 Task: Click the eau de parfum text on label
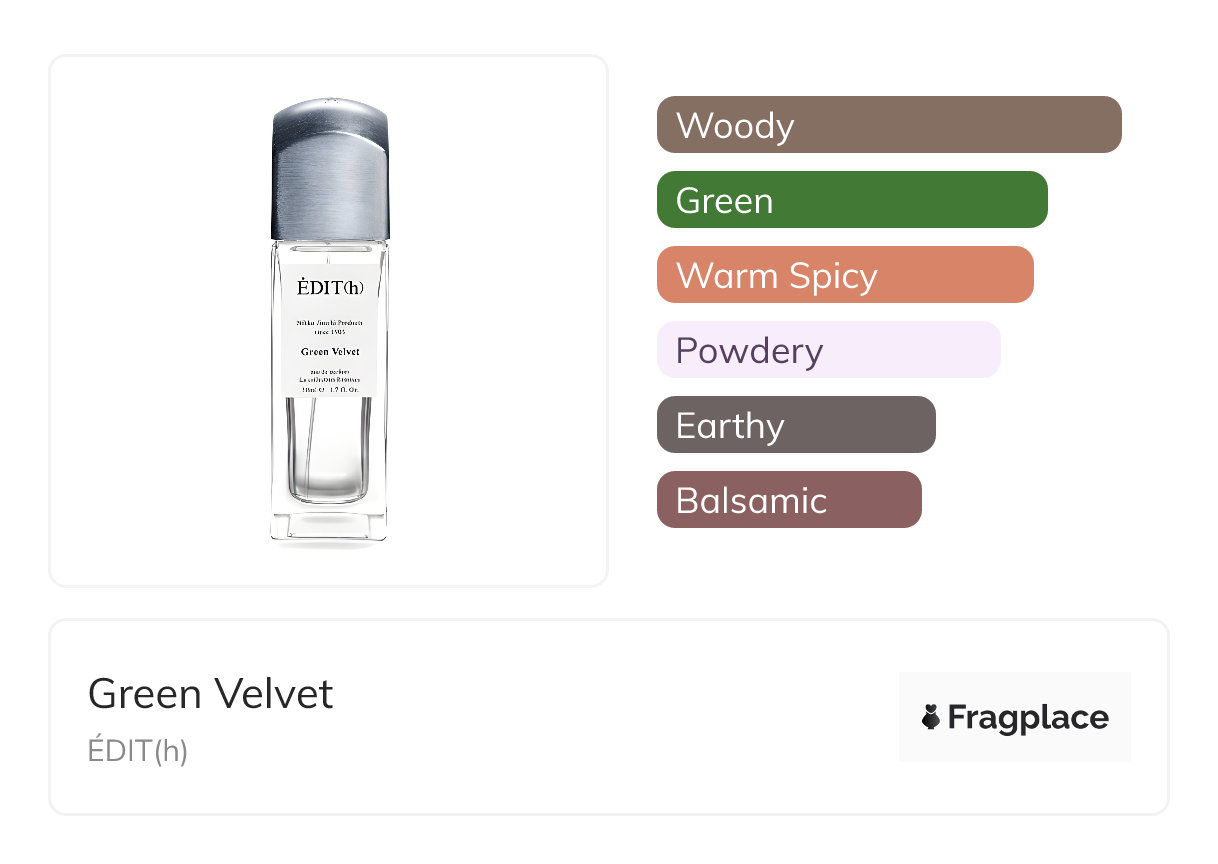pyautogui.click(x=330, y=372)
